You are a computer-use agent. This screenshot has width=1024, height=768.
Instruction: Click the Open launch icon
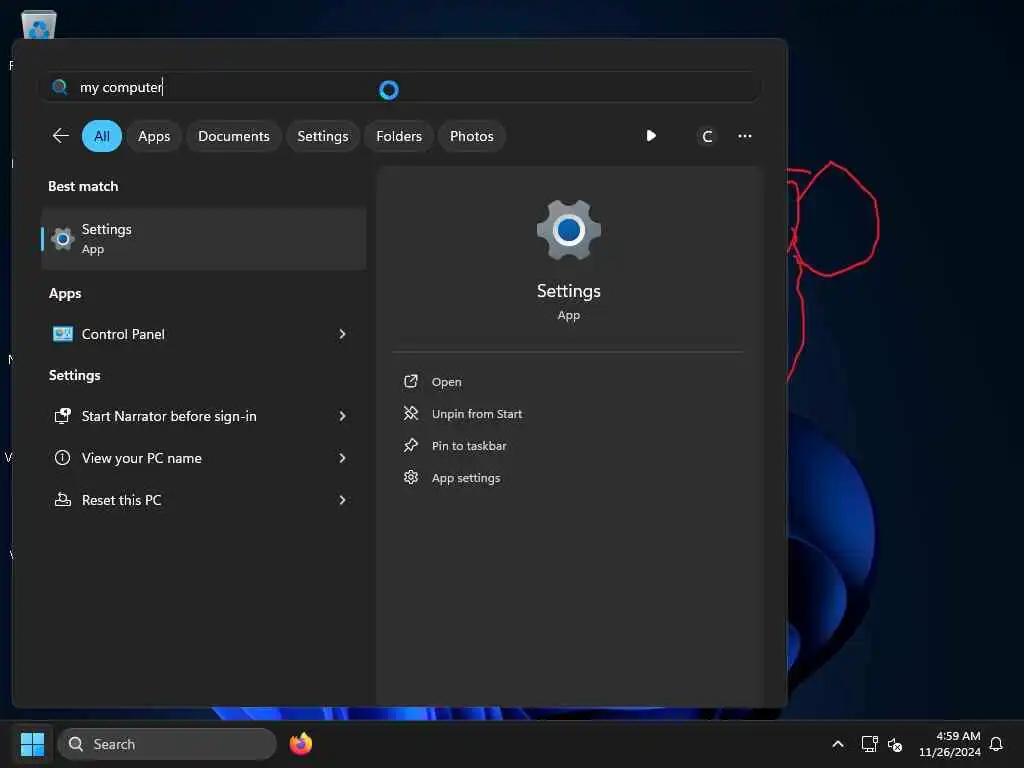411,381
